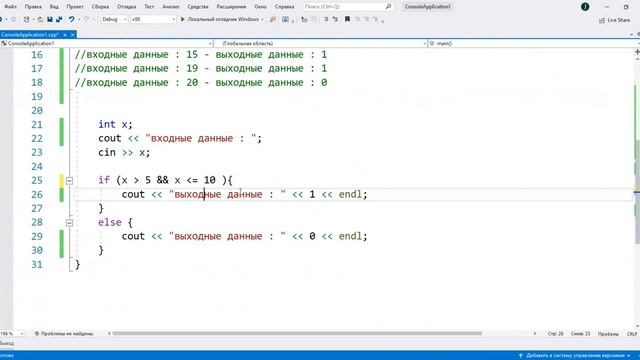
Task: Click the Симв column indicator
Action: pyautogui.click(x=580, y=334)
